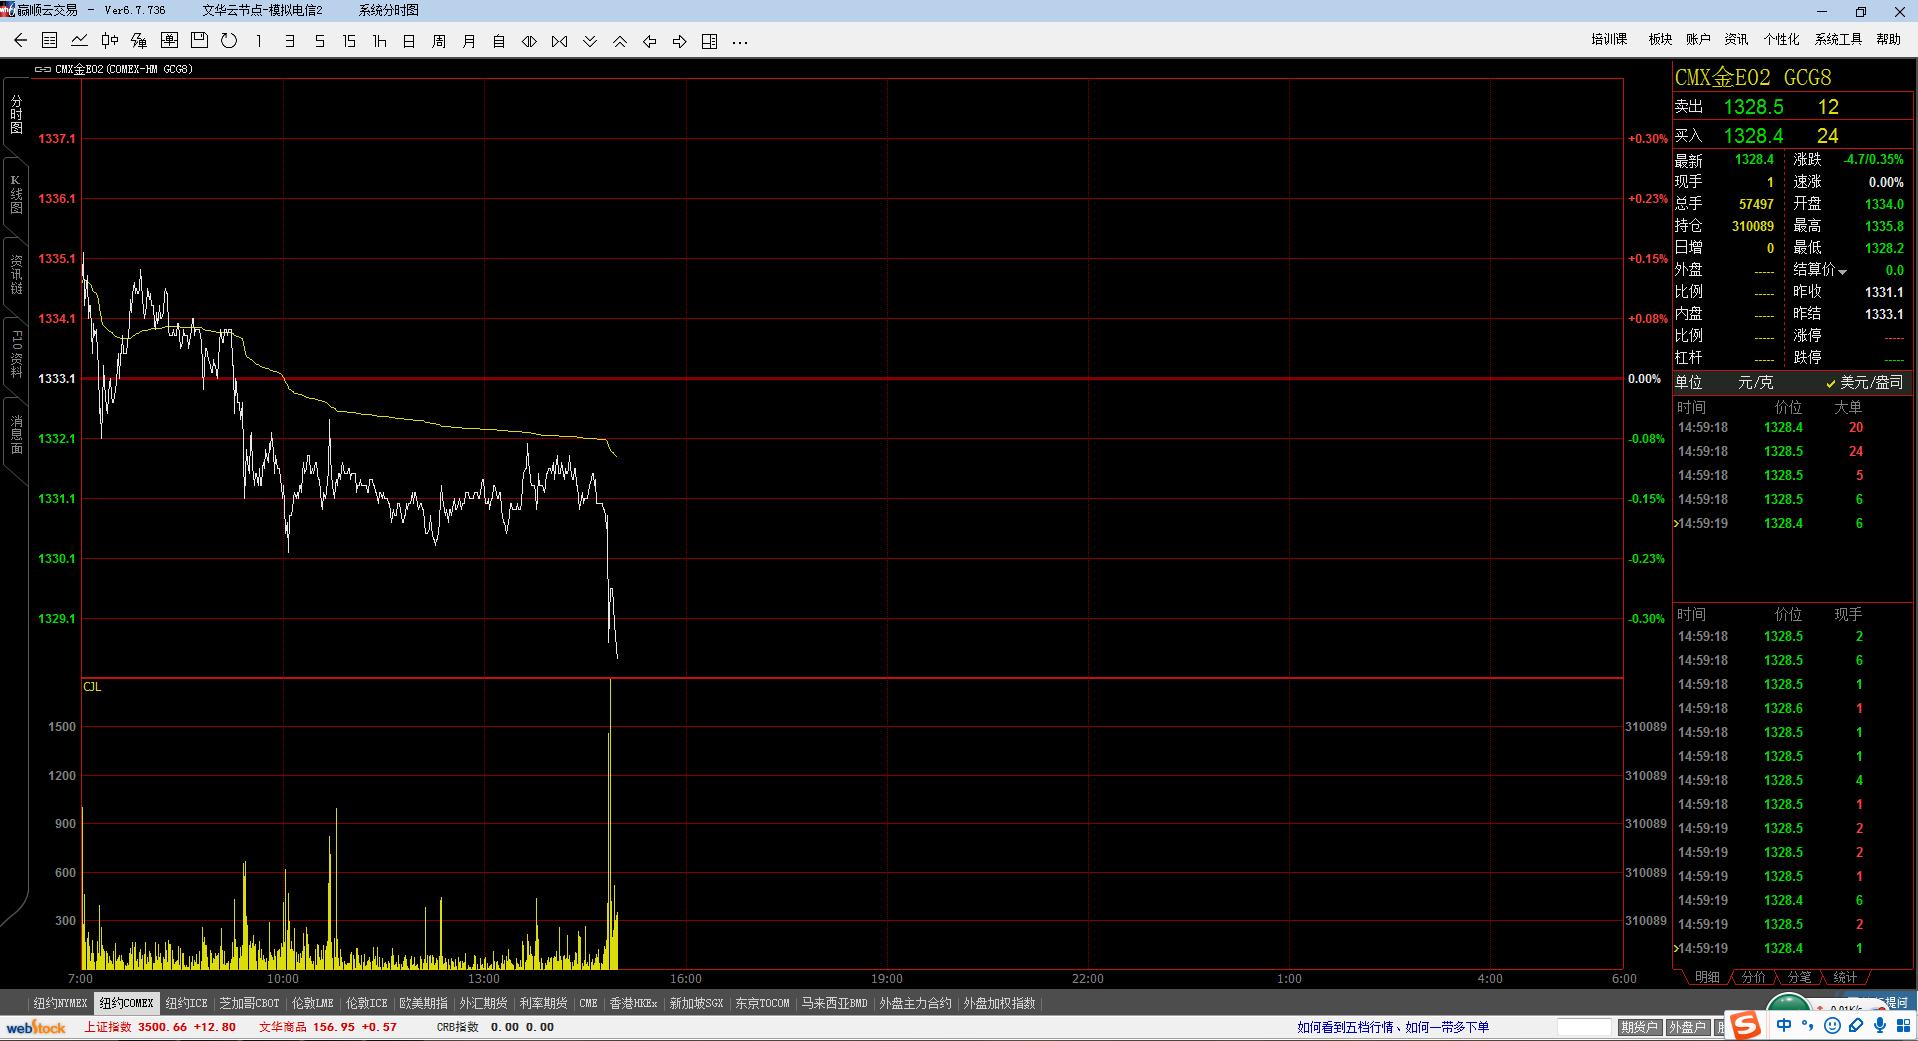Select the 15-minute period button
1918x1041 pixels.
(x=349, y=41)
